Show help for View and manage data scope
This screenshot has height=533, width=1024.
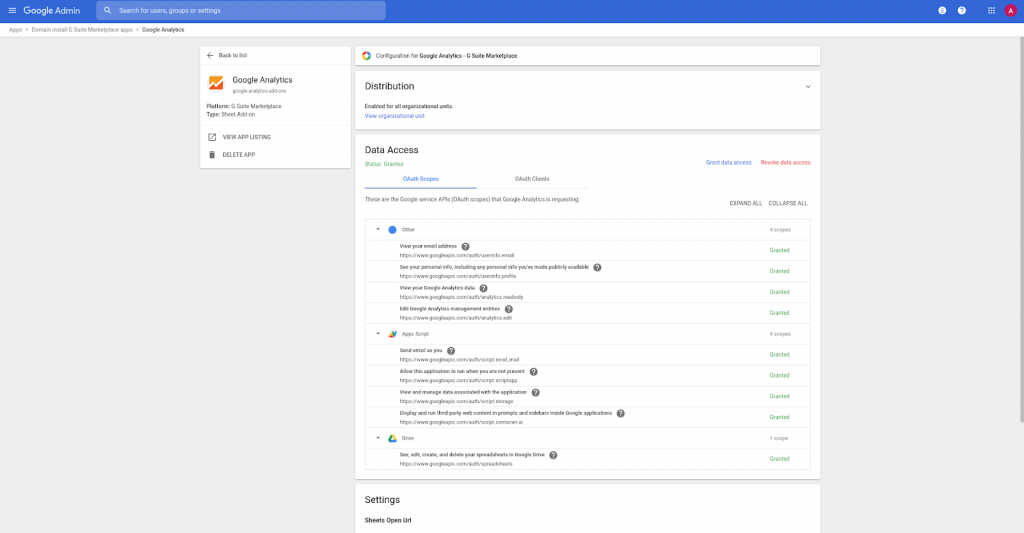(536, 393)
